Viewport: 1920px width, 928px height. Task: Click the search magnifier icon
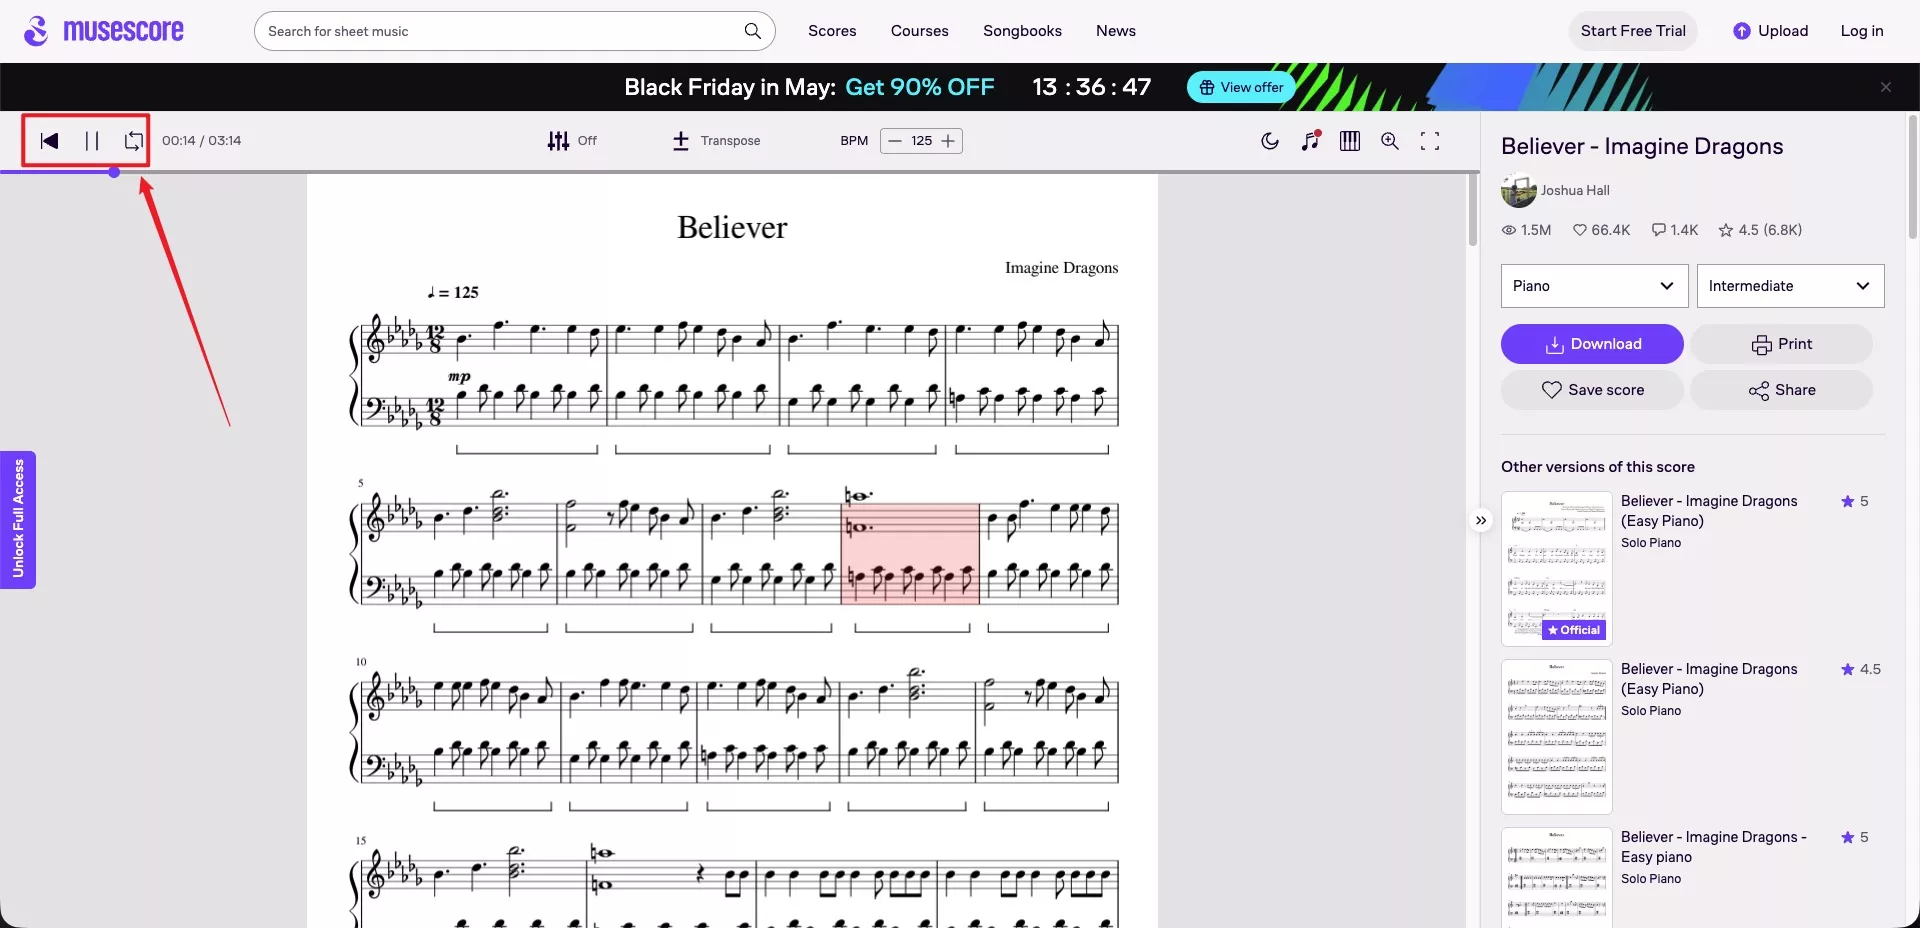click(753, 31)
